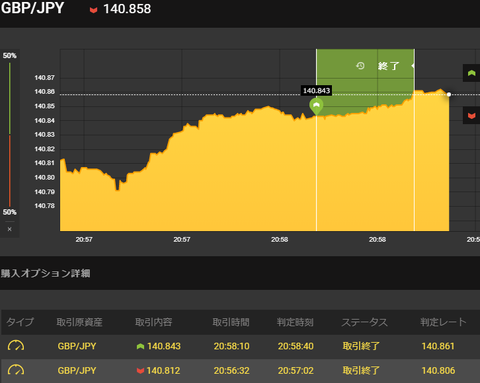Click the 終了 label in green zone
This screenshot has width=480, height=383.
388,66
